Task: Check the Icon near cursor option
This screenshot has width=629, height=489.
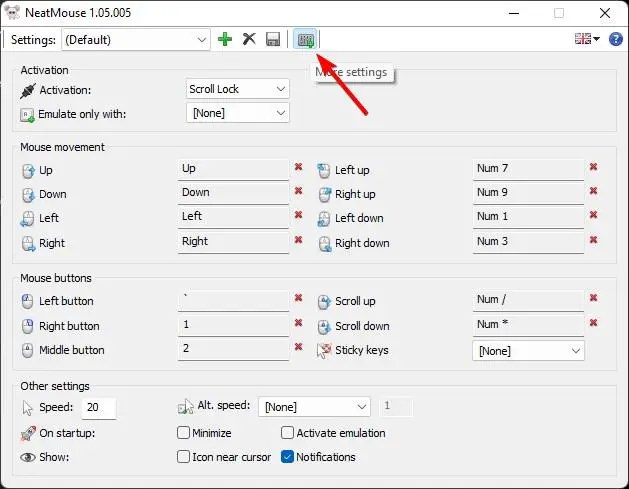Action: 184,457
